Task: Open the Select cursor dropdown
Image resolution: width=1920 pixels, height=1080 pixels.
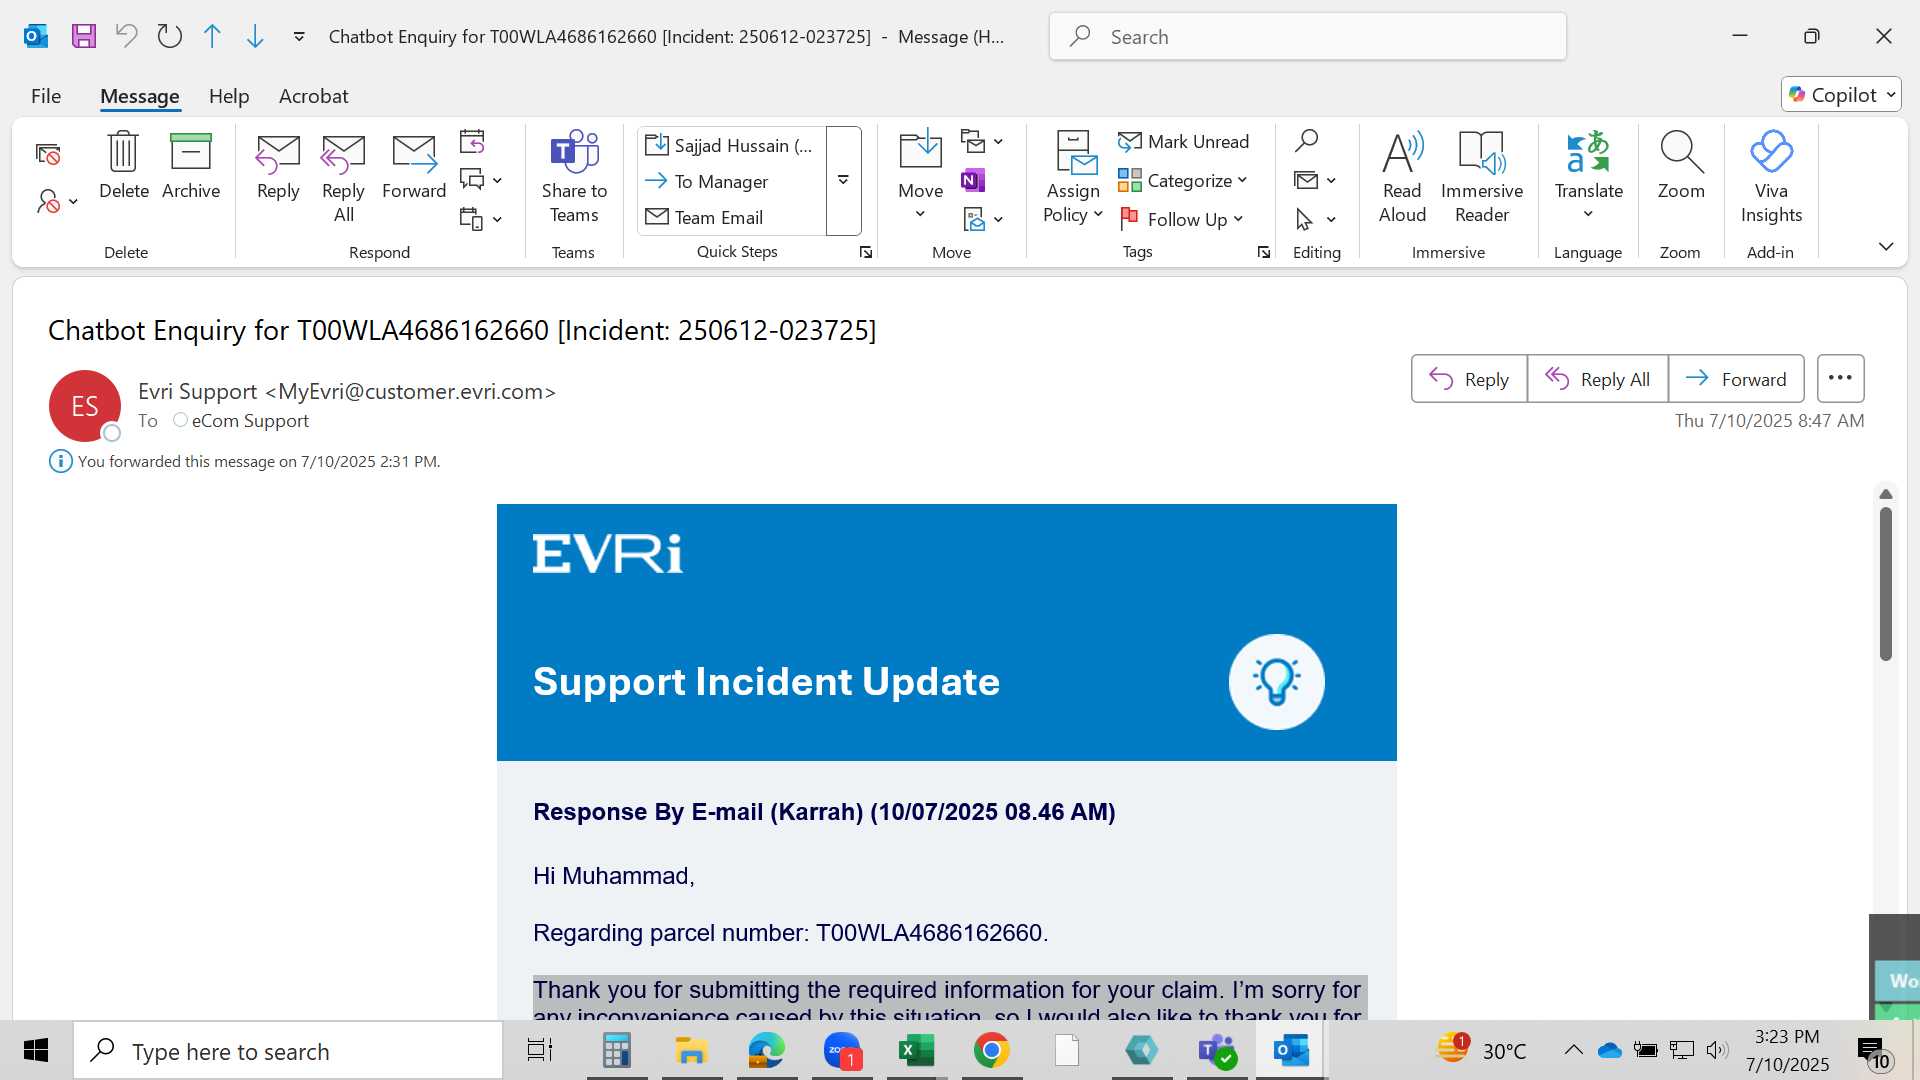Action: point(1315,219)
